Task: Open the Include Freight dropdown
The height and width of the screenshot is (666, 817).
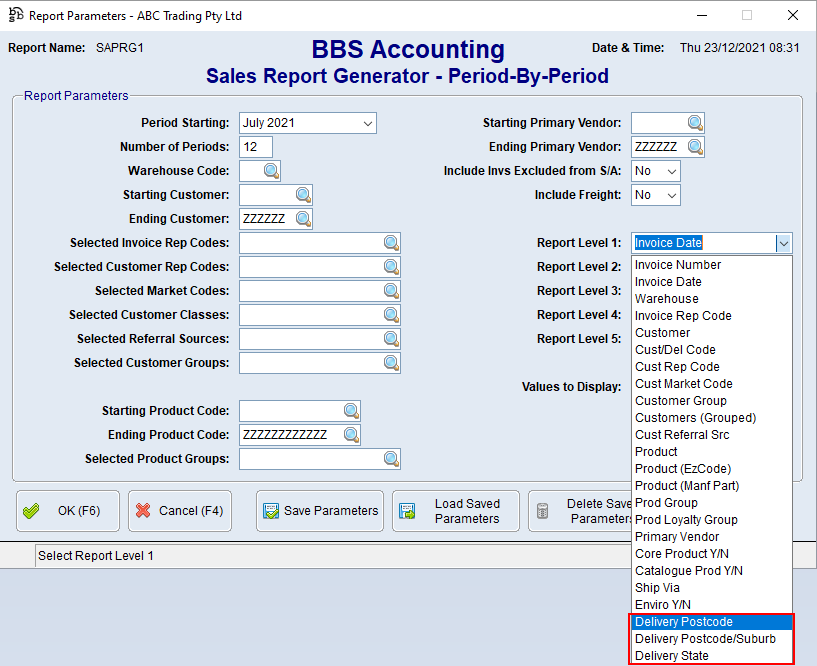Action: click(x=671, y=195)
